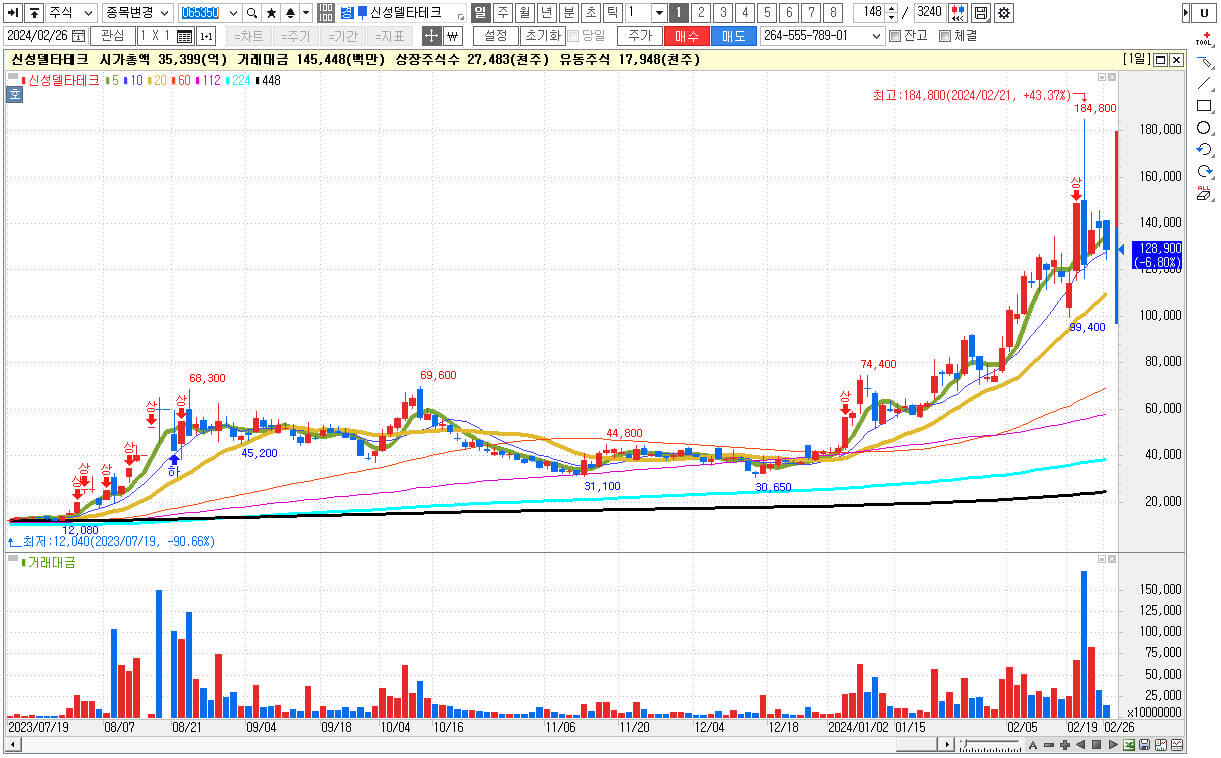
Task: Click the pin arrow icon at top-left
Action: 14,13
